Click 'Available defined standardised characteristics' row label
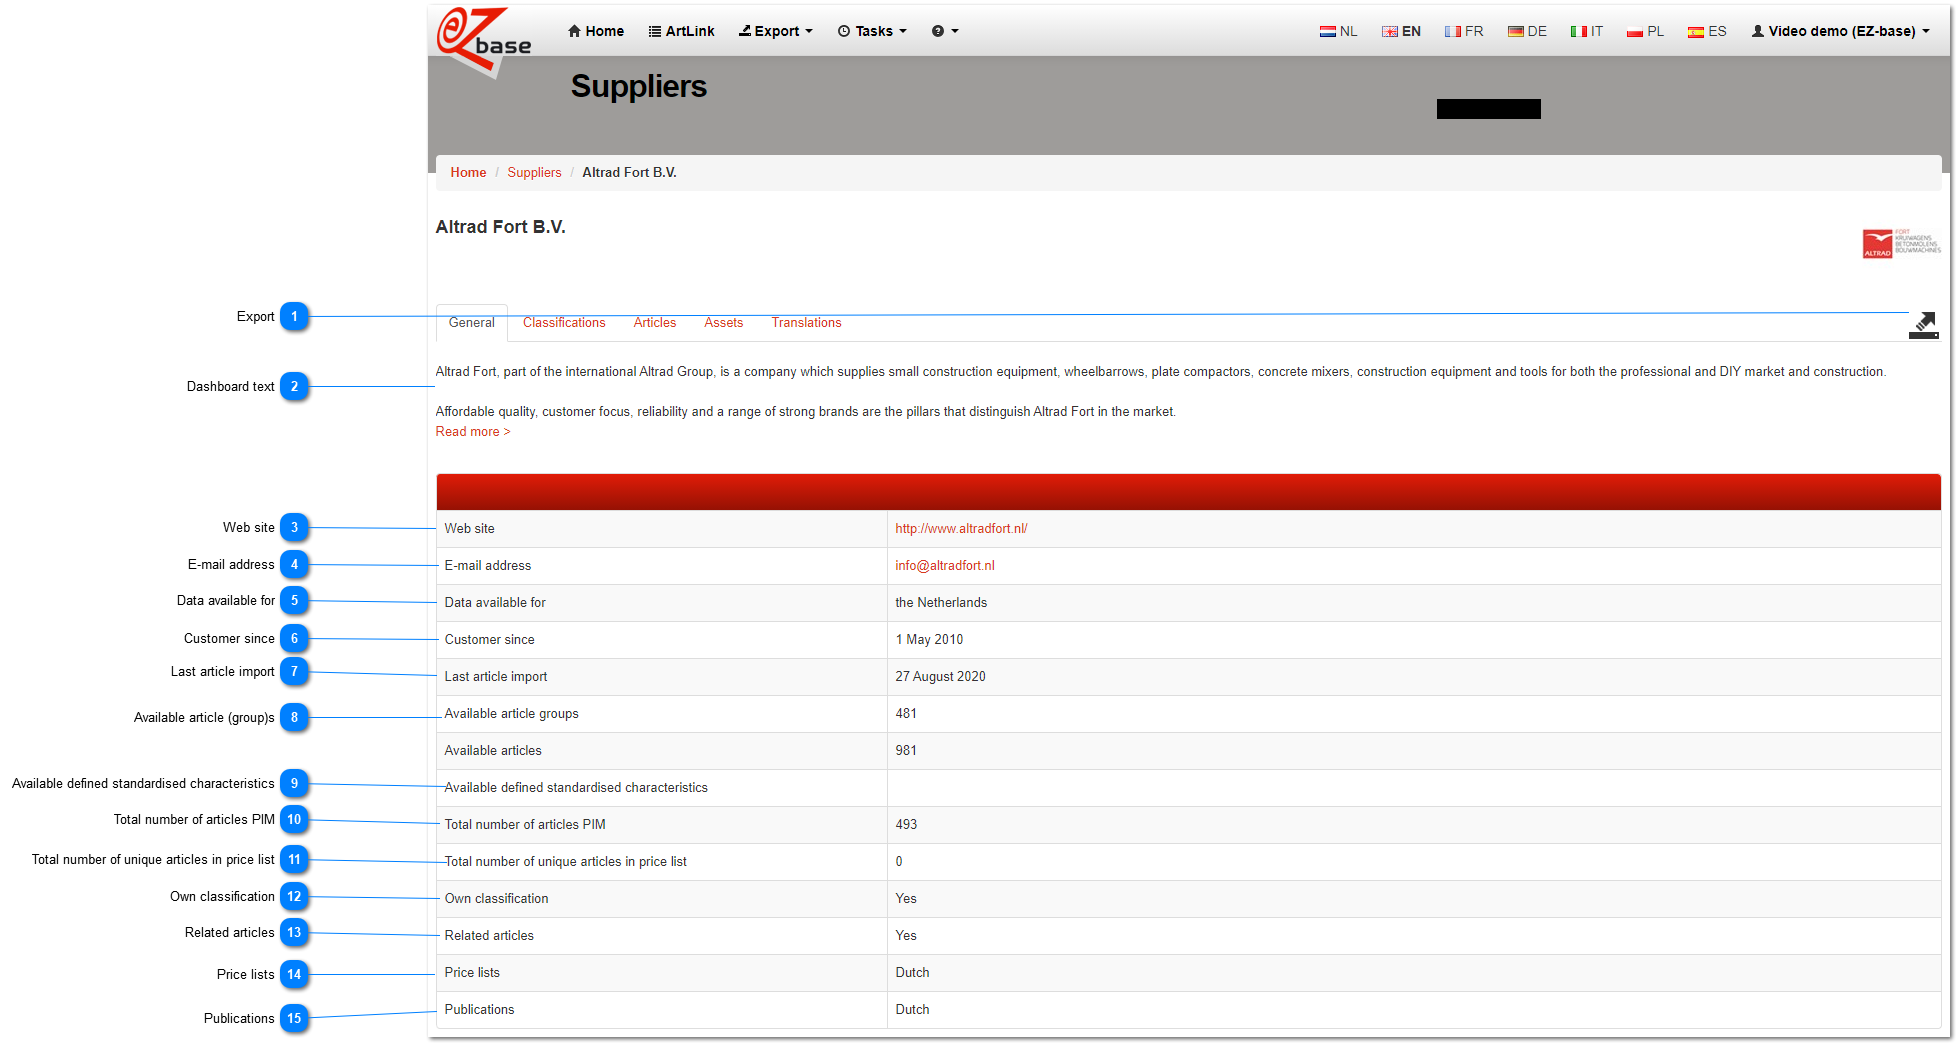The image size is (1959, 1046). click(576, 788)
